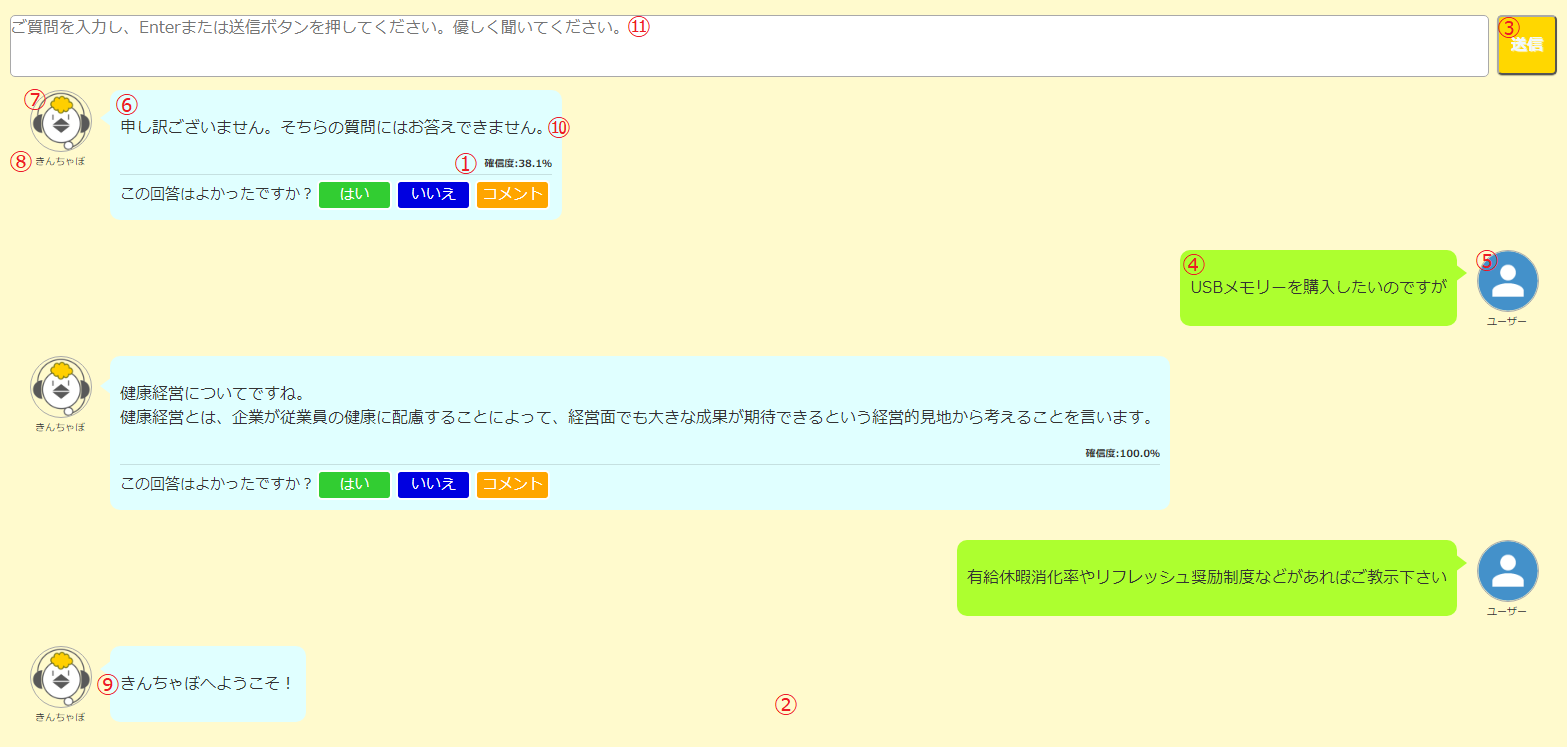Click the 申し訳ございません apology message text
The height and width of the screenshot is (747, 1567).
click(x=332, y=128)
